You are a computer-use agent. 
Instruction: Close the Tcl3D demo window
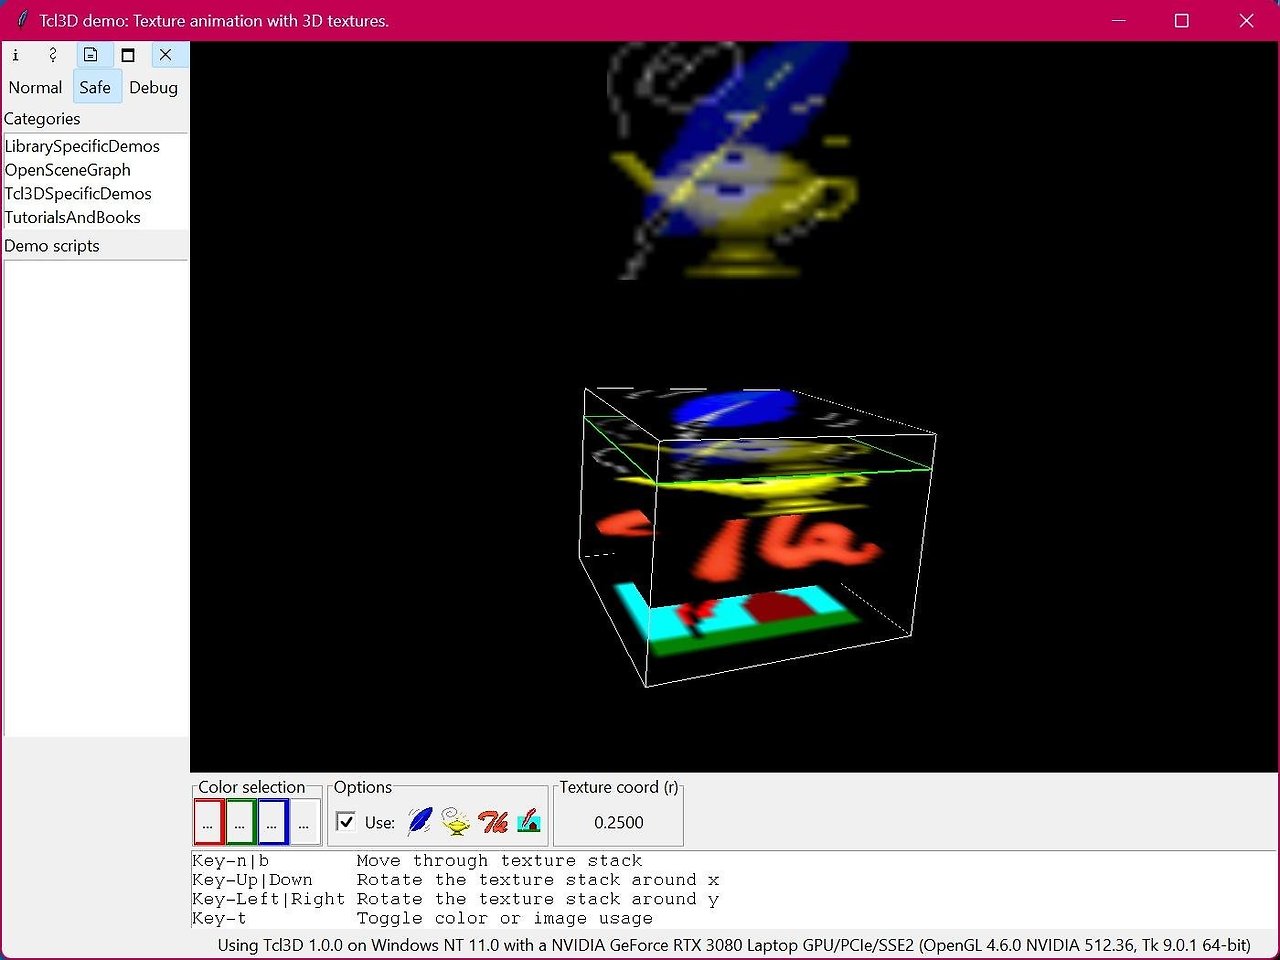pyautogui.click(x=1246, y=20)
